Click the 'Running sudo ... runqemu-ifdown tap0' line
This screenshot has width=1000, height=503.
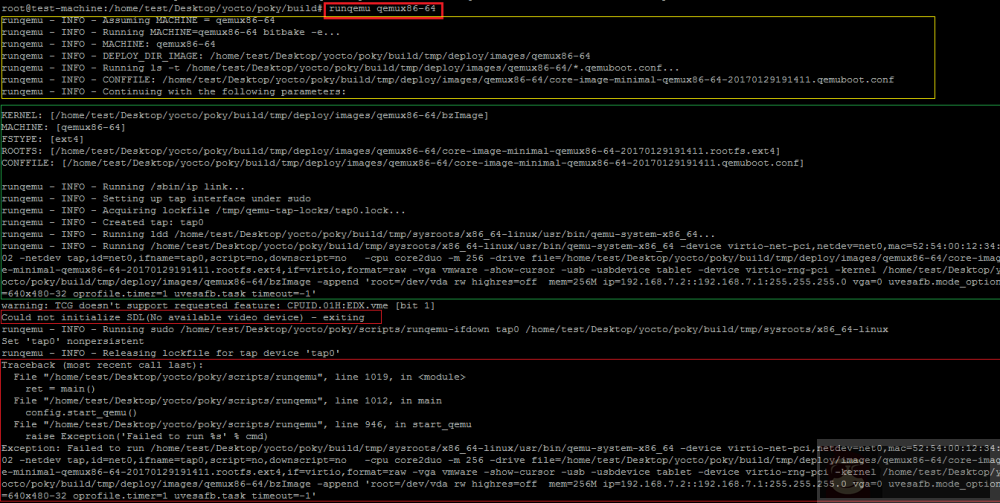click(x=445, y=330)
